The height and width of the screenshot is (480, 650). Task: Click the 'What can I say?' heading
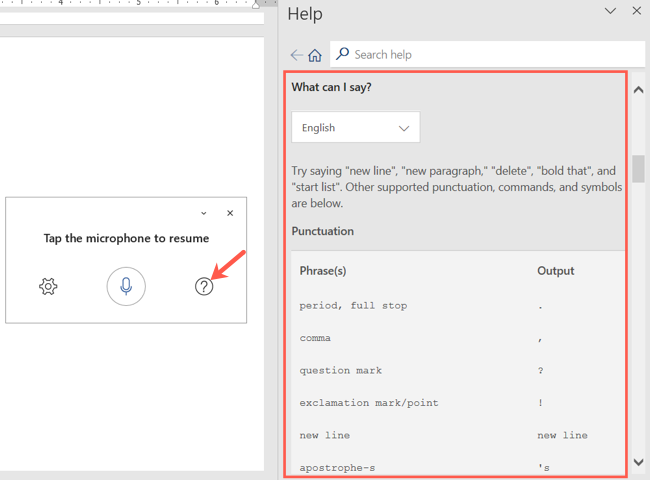coord(331,87)
